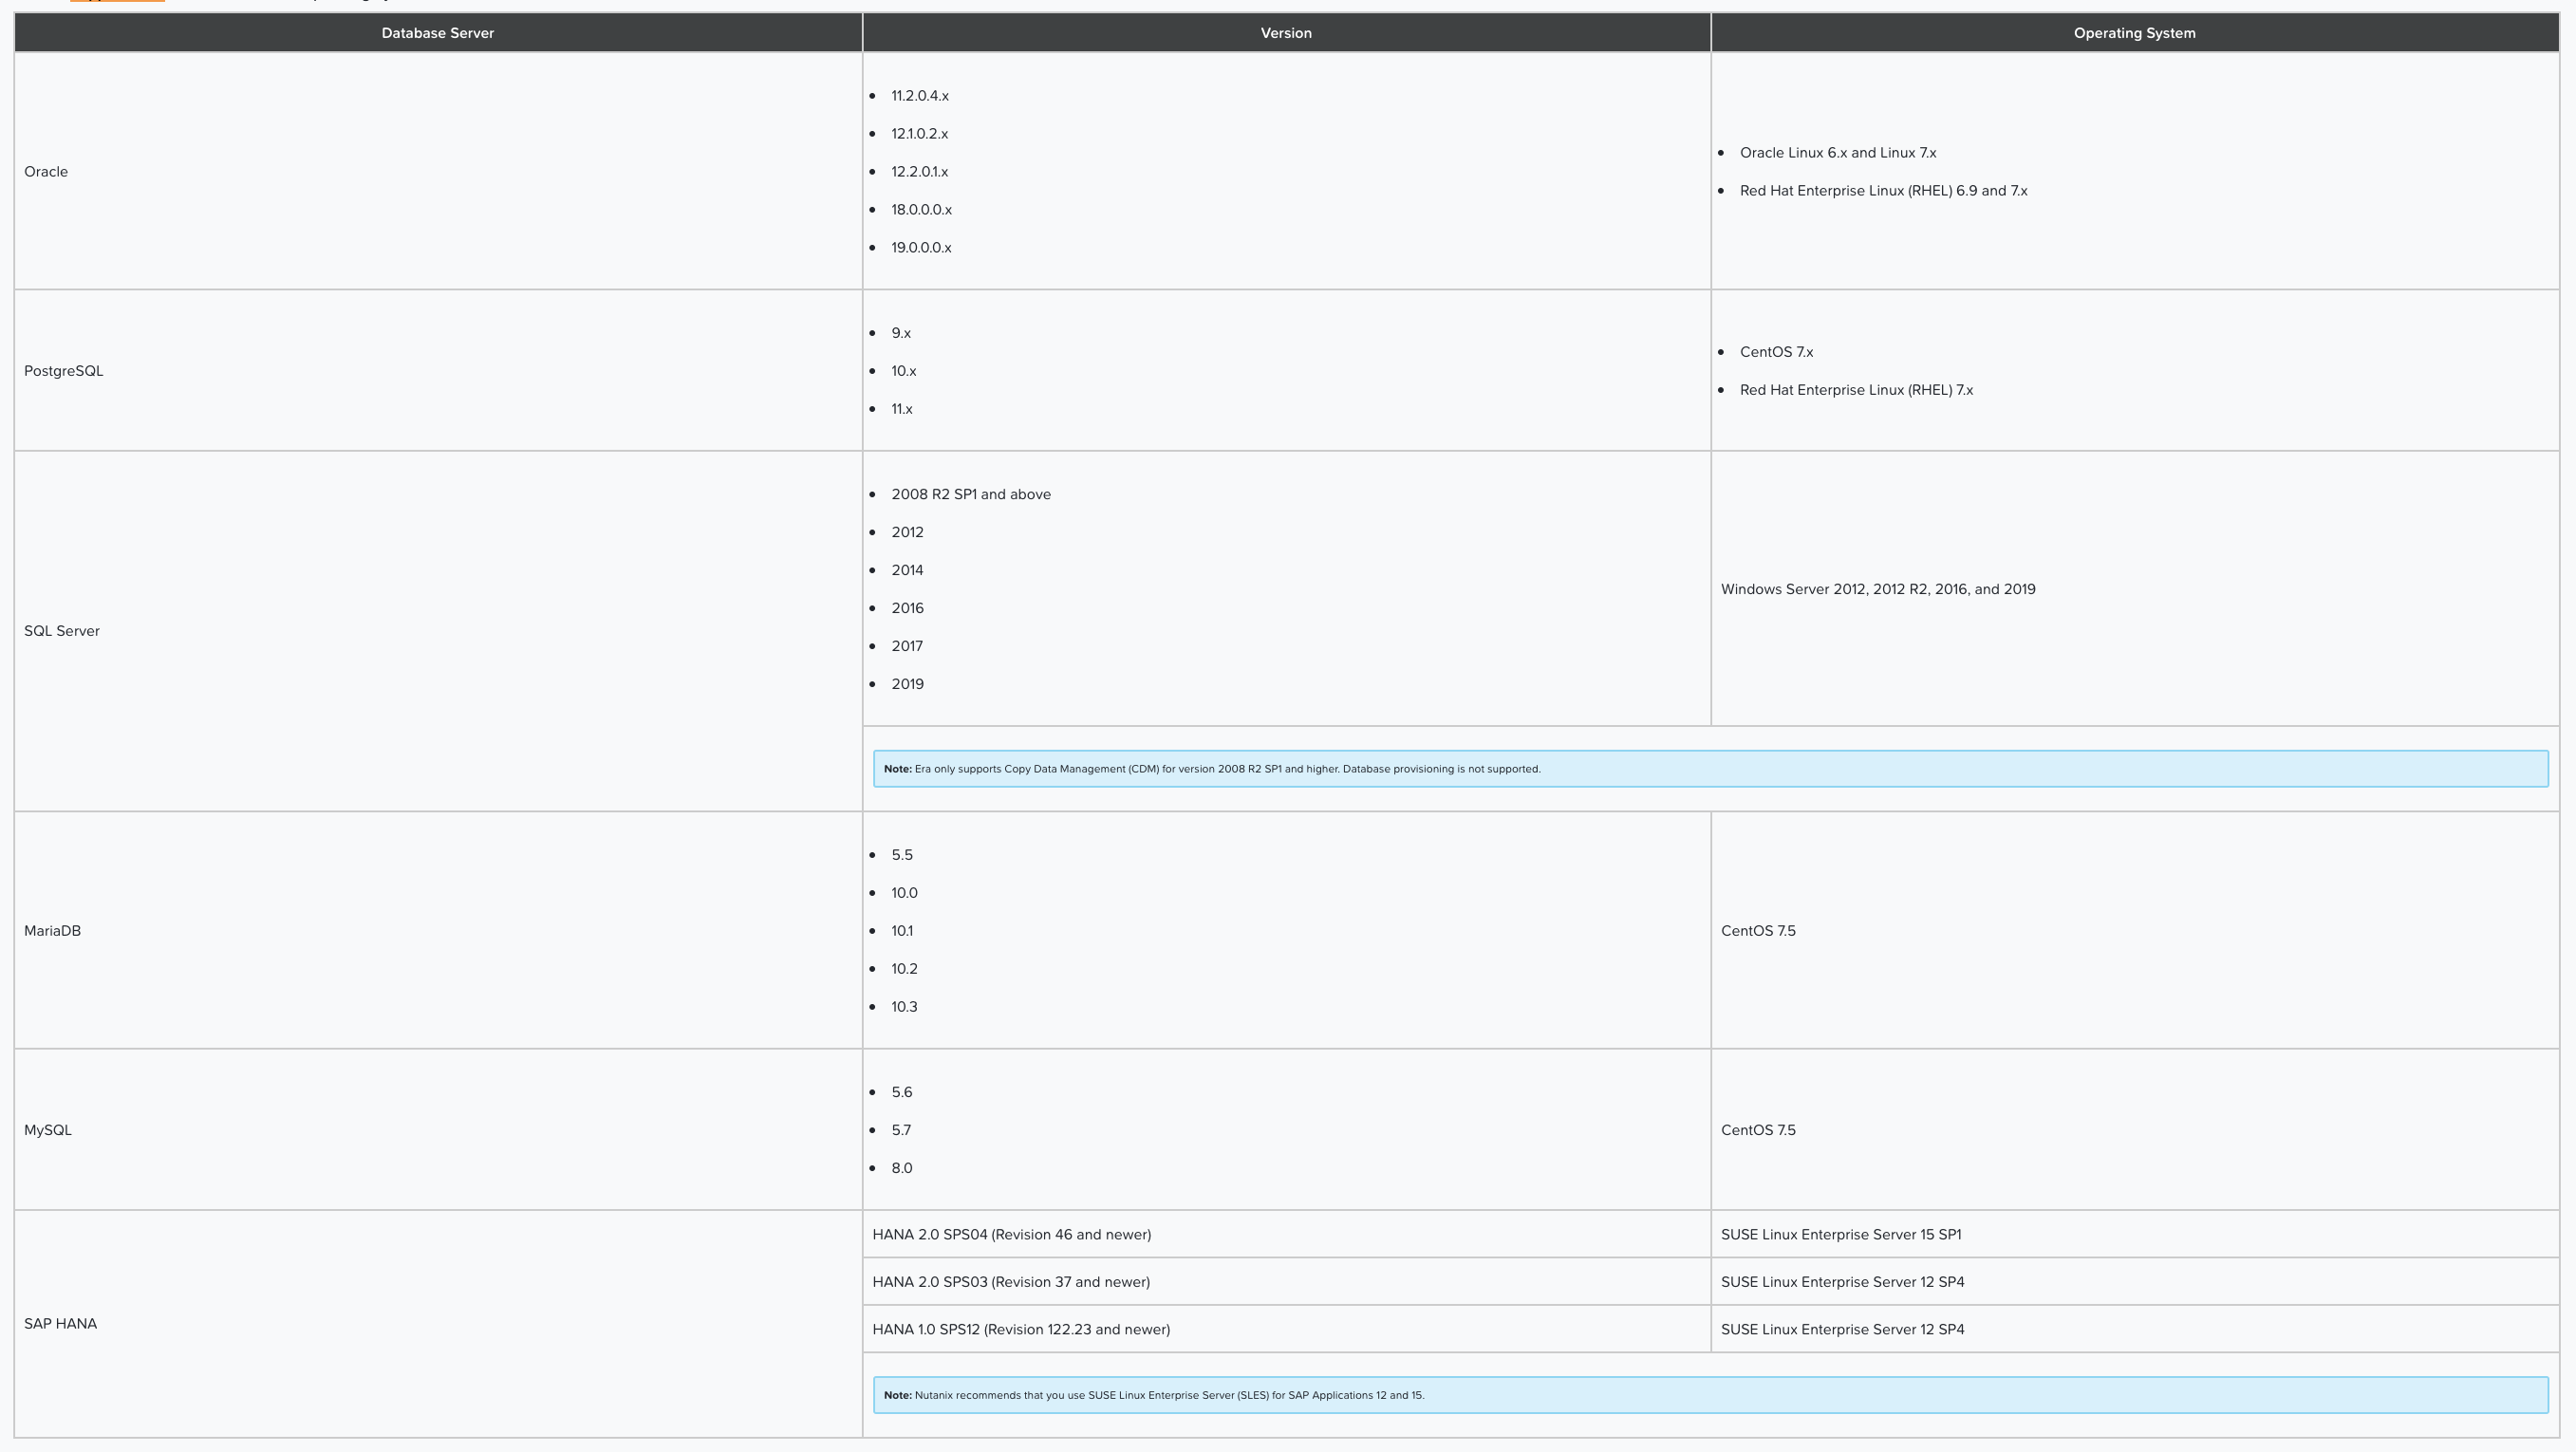The height and width of the screenshot is (1452, 2576).
Task: Select the Oracle database server cell
Action: click(x=438, y=171)
